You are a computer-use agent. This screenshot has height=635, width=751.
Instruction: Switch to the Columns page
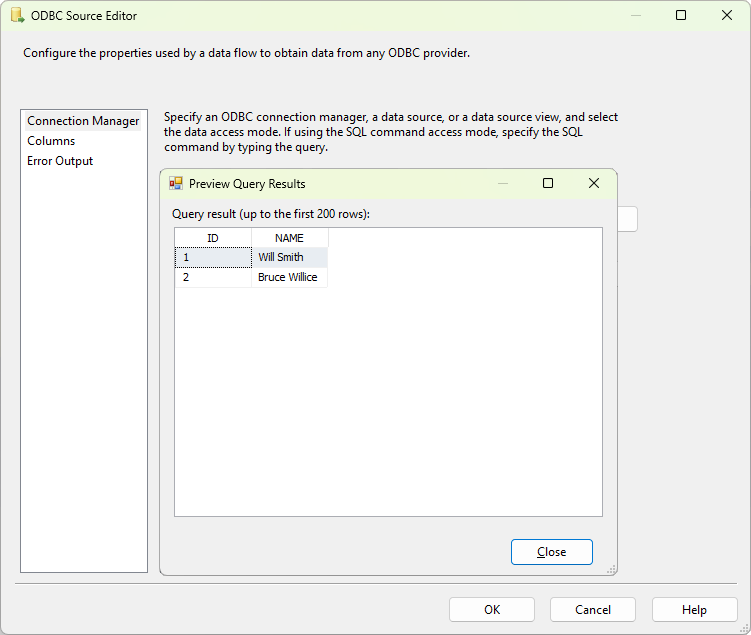click(x=51, y=141)
